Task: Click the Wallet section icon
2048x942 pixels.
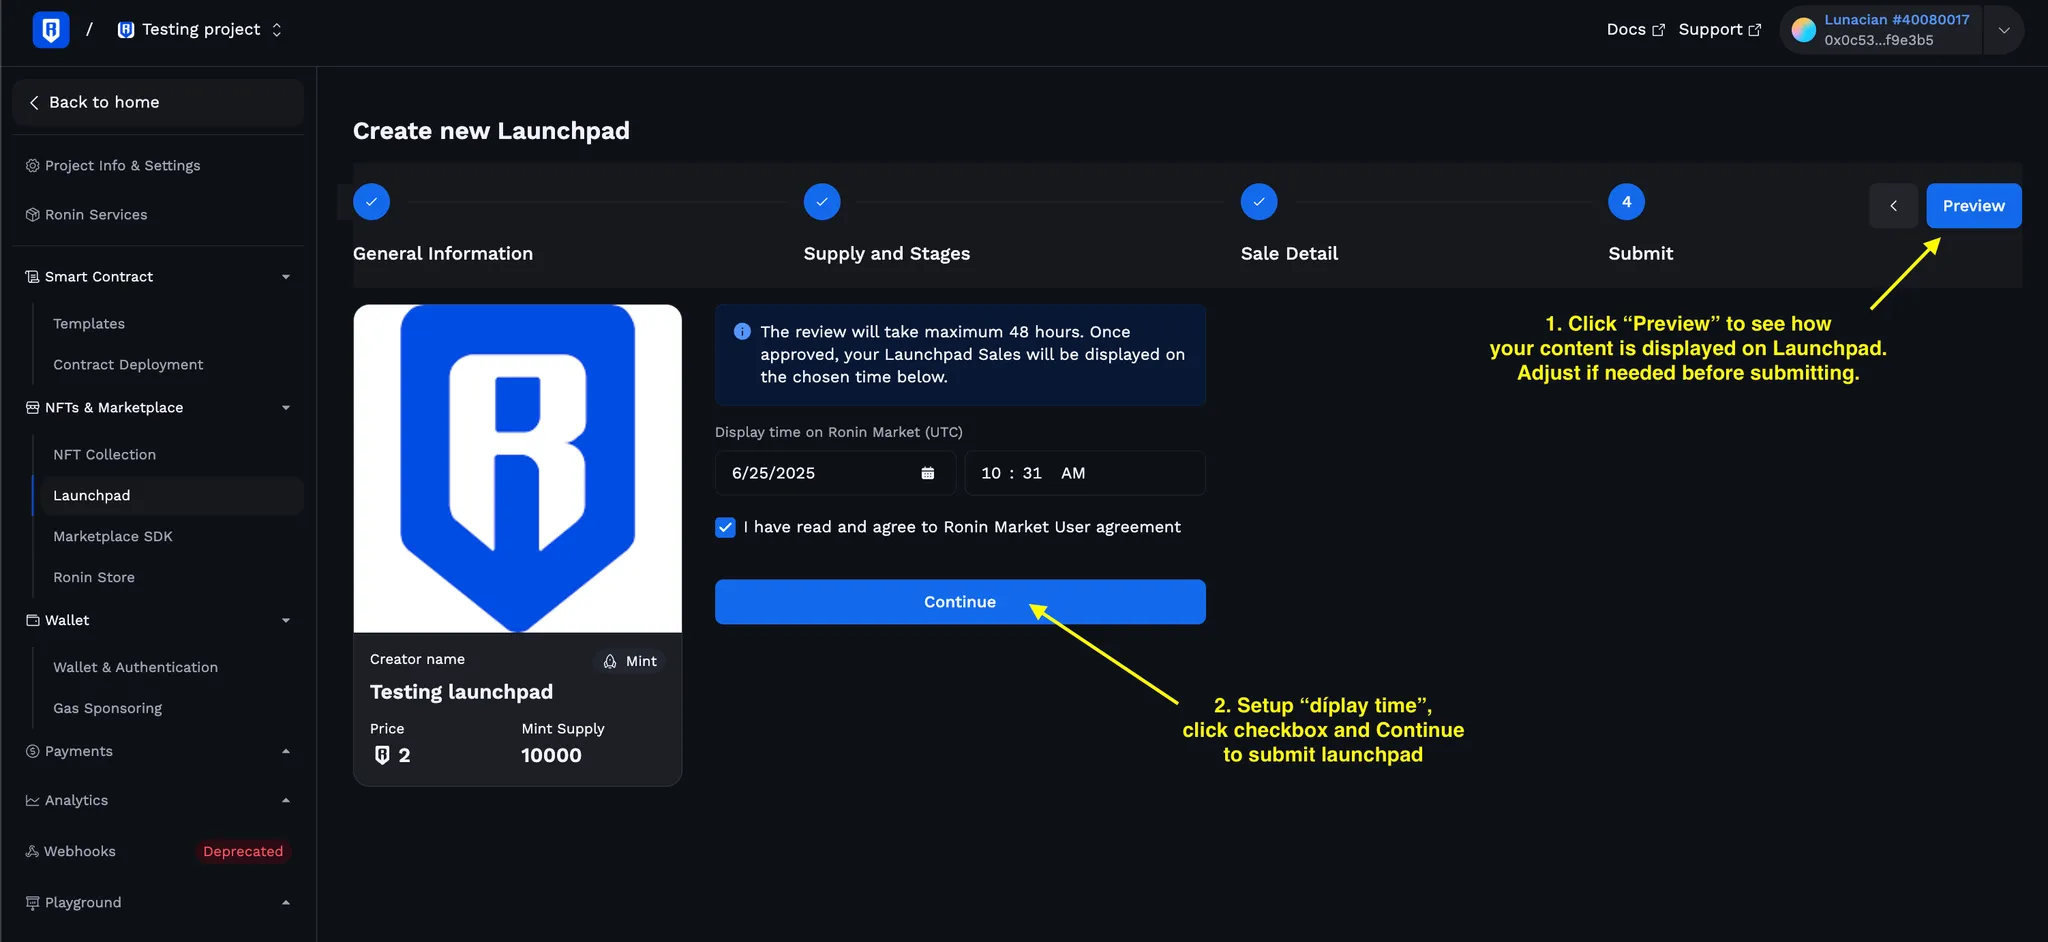Action: pos(33,621)
